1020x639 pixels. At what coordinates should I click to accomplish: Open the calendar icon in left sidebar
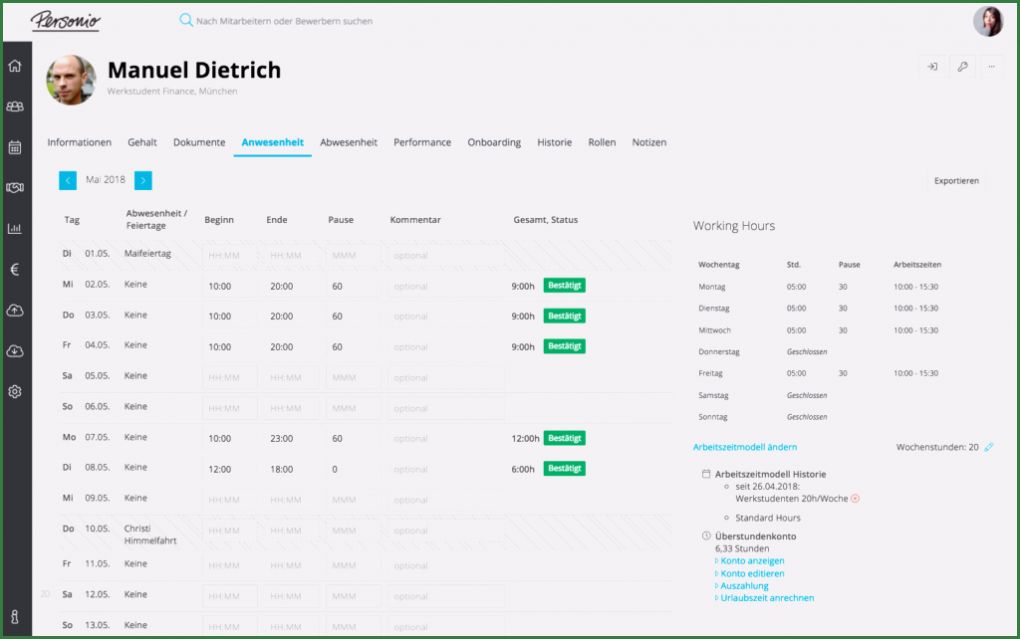point(15,148)
